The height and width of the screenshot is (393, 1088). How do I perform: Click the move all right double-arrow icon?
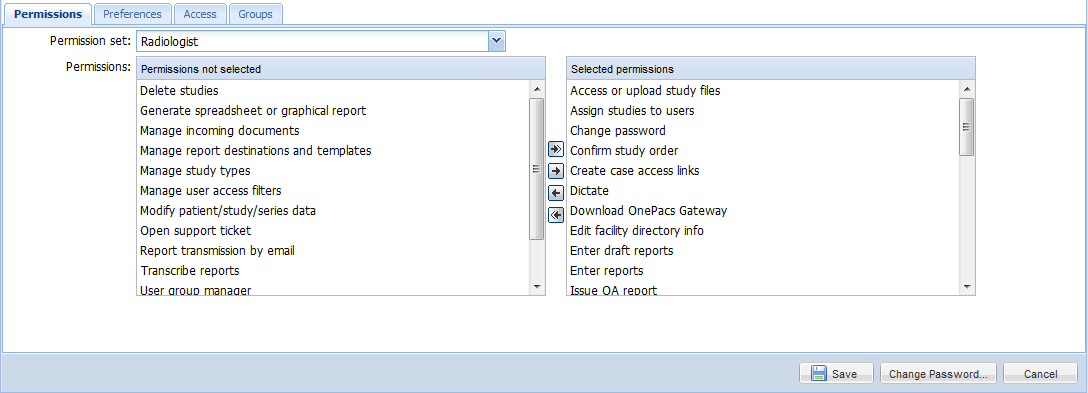click(556, 149)
